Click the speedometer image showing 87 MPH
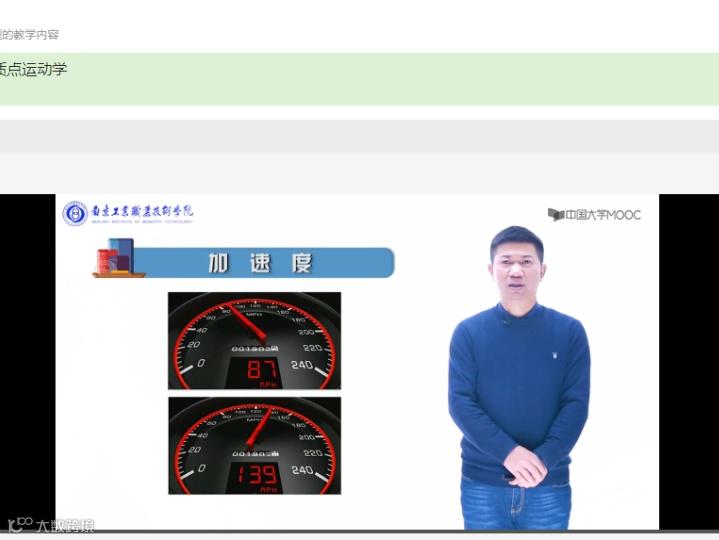This screenshot has height=540, width=719. point(254,341)
